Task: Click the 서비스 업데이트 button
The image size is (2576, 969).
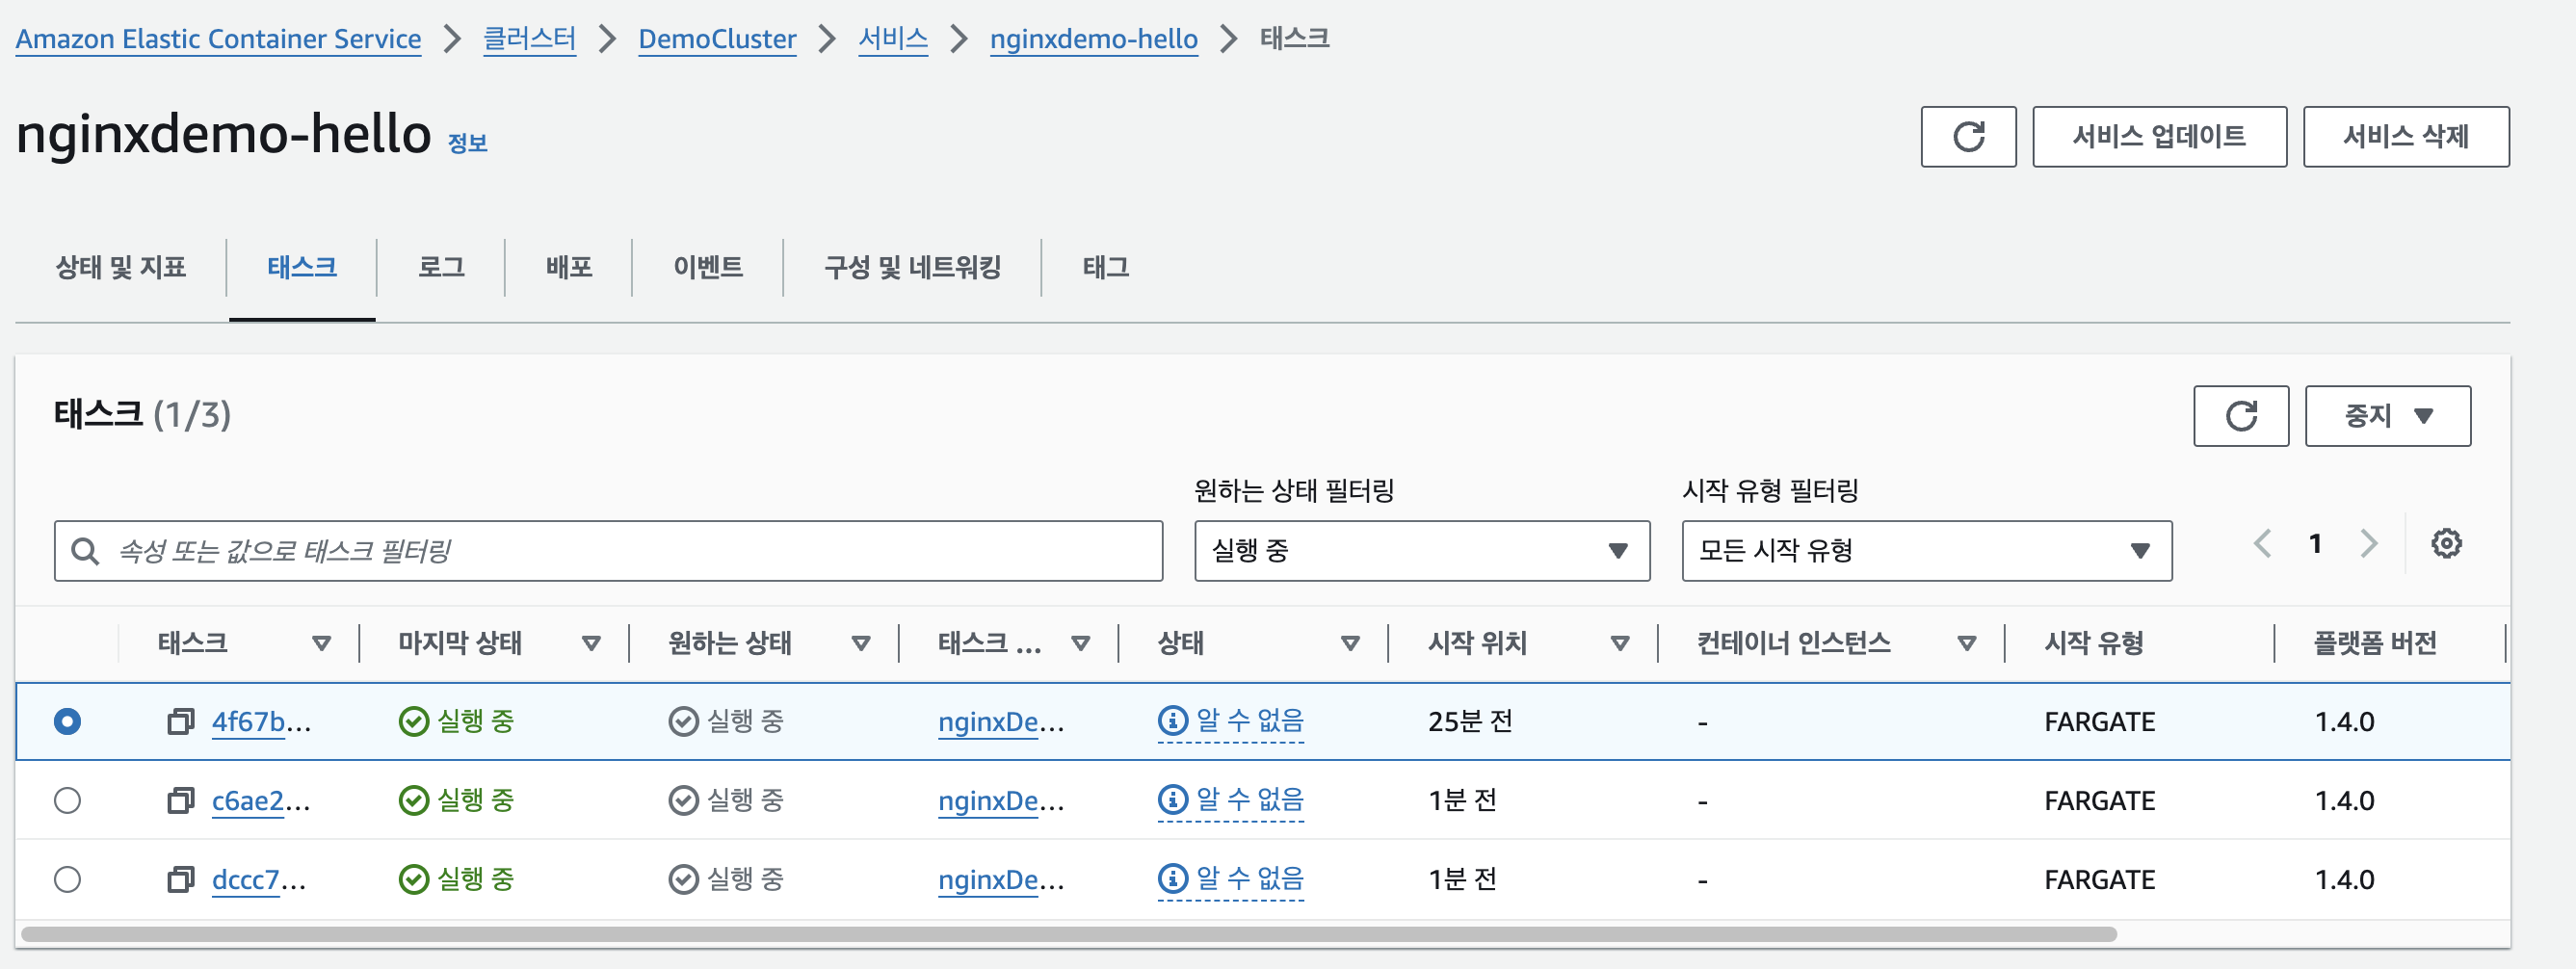Action: tap(2158, 137)
